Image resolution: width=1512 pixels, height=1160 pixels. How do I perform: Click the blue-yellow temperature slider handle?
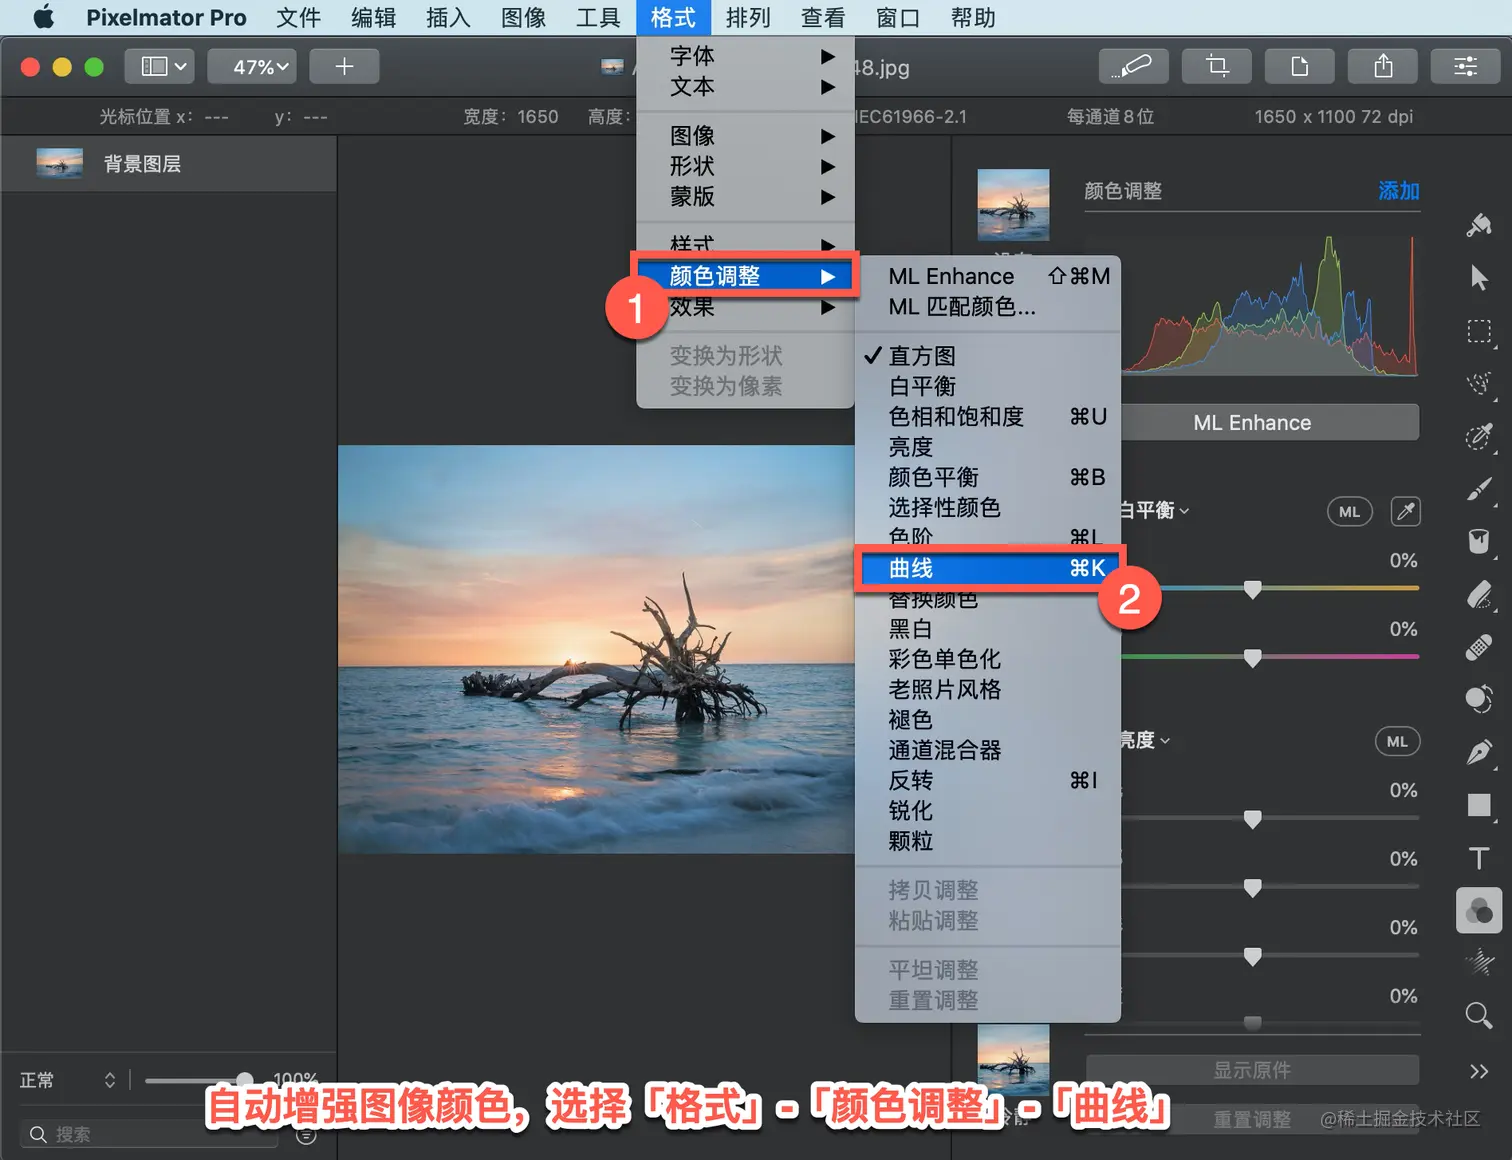pyautogui.click(x=1252, y=589)
